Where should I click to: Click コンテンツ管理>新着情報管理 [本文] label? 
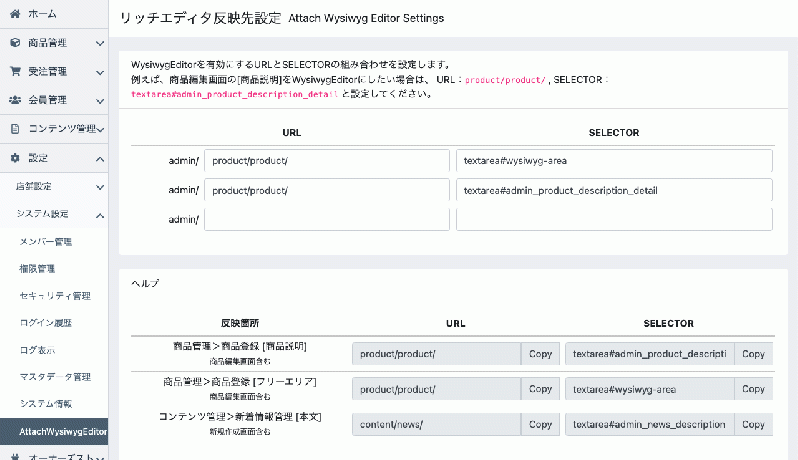(240, 417)
